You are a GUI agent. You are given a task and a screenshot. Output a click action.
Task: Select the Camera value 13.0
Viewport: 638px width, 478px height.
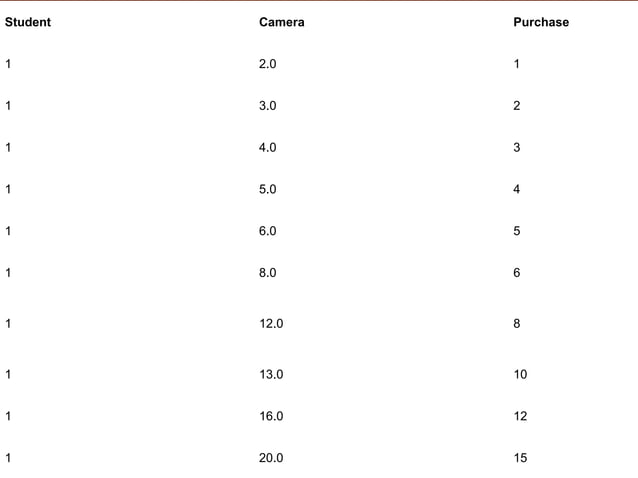[x=271, y=375]
